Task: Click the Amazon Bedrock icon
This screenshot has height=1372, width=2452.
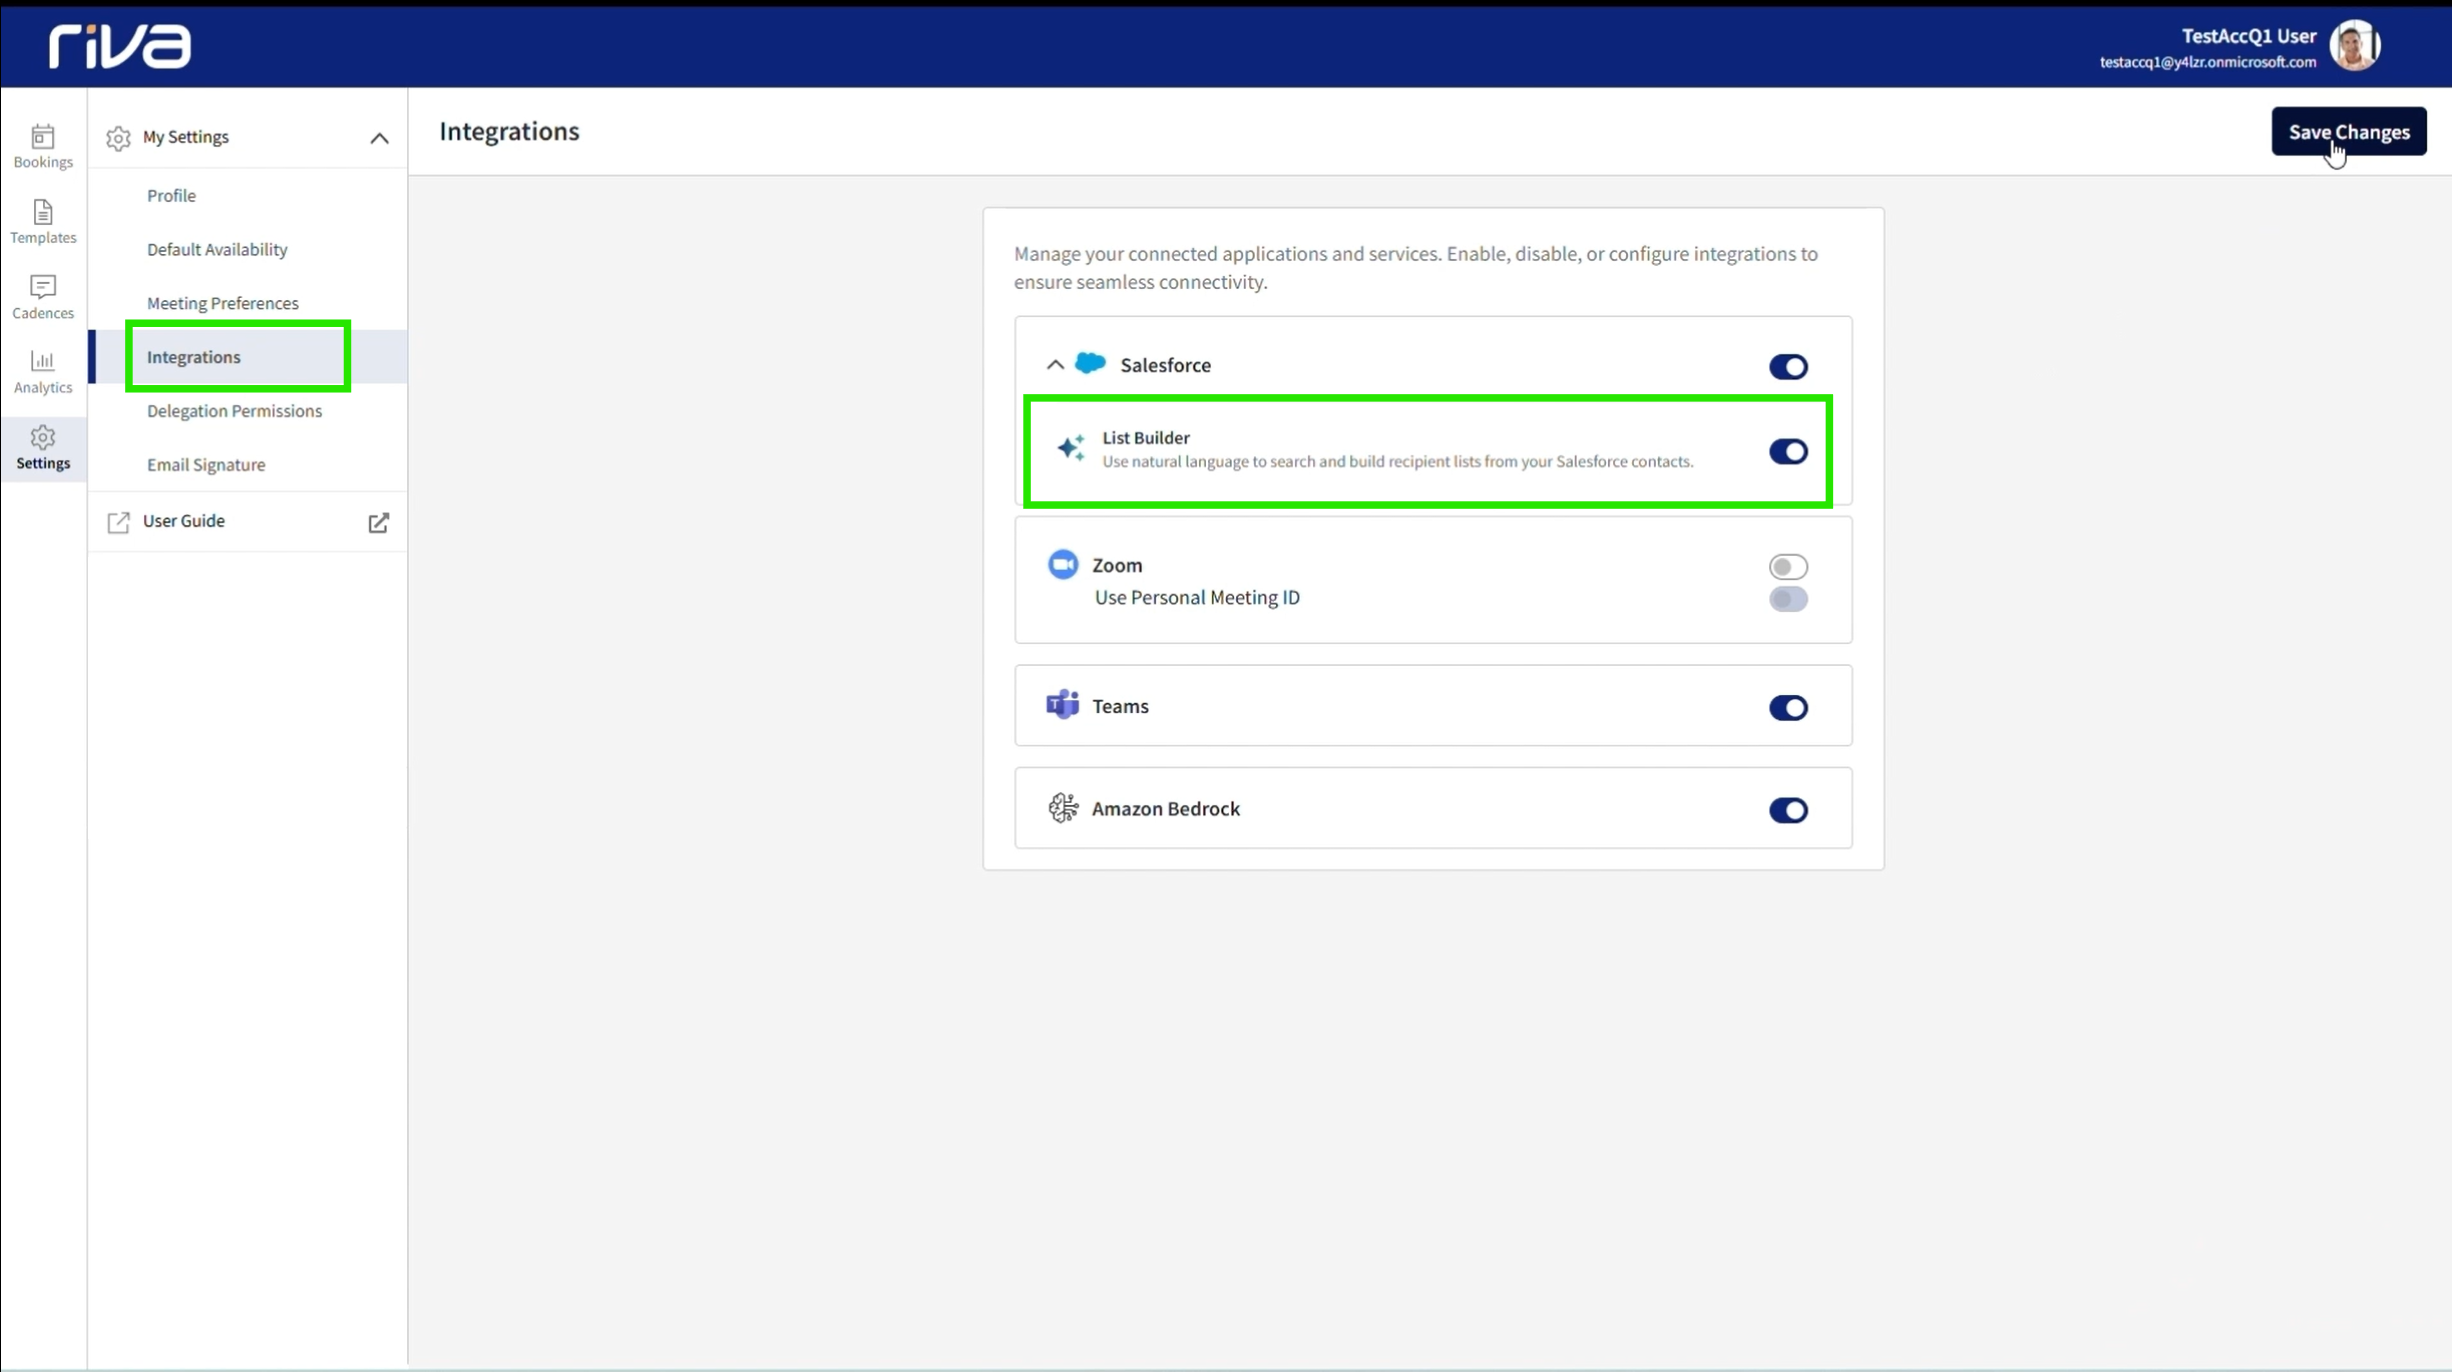Action: (x=1063, y=808)
